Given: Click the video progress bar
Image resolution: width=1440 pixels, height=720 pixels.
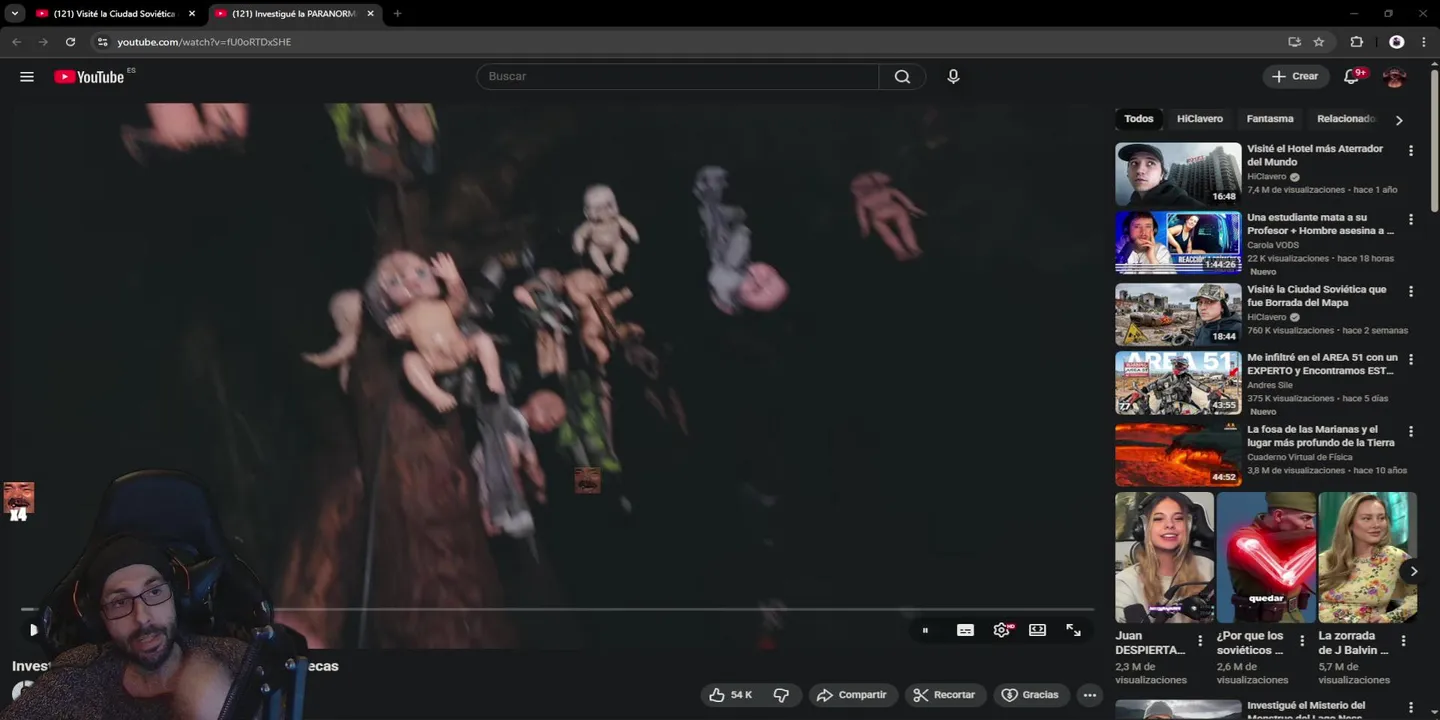Looking at the screenshot, I should pyautogui.click(x=557, y=609).
